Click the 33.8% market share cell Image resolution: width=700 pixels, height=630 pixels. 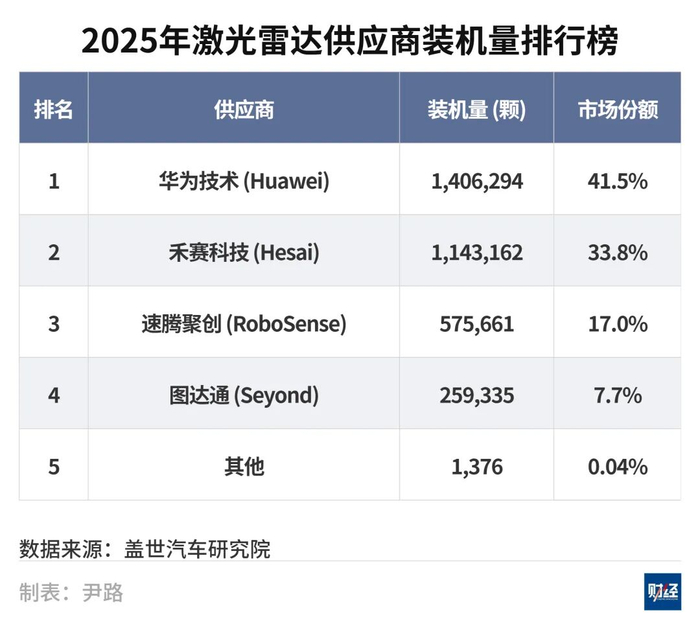618,253
